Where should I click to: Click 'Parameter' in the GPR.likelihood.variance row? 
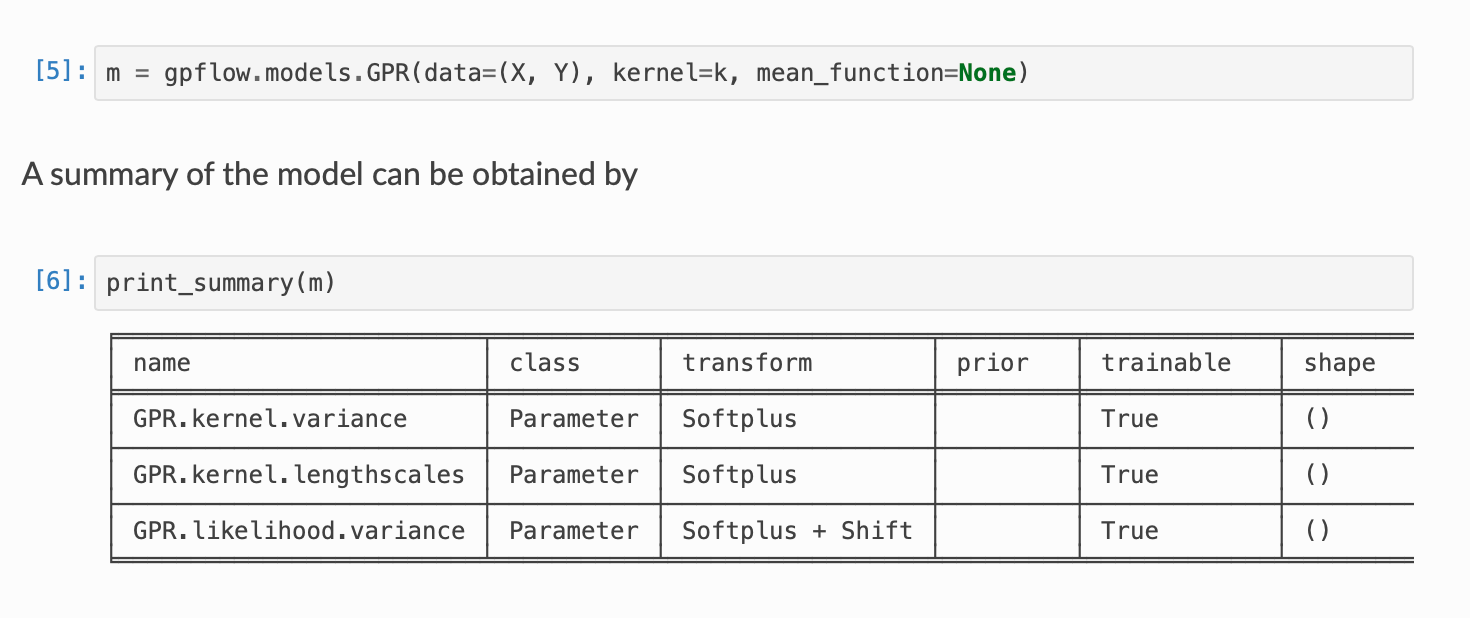573,531
